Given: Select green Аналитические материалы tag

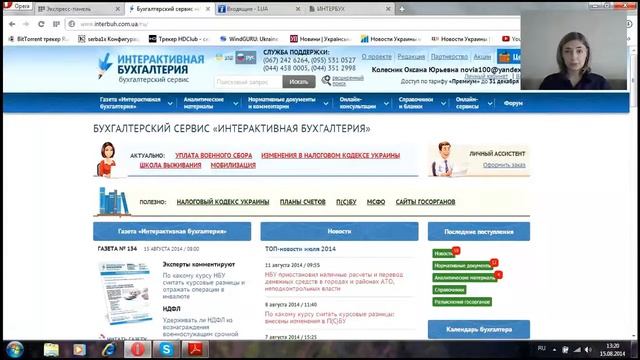Looking at the screenshot, I should (x=464, y=278).
